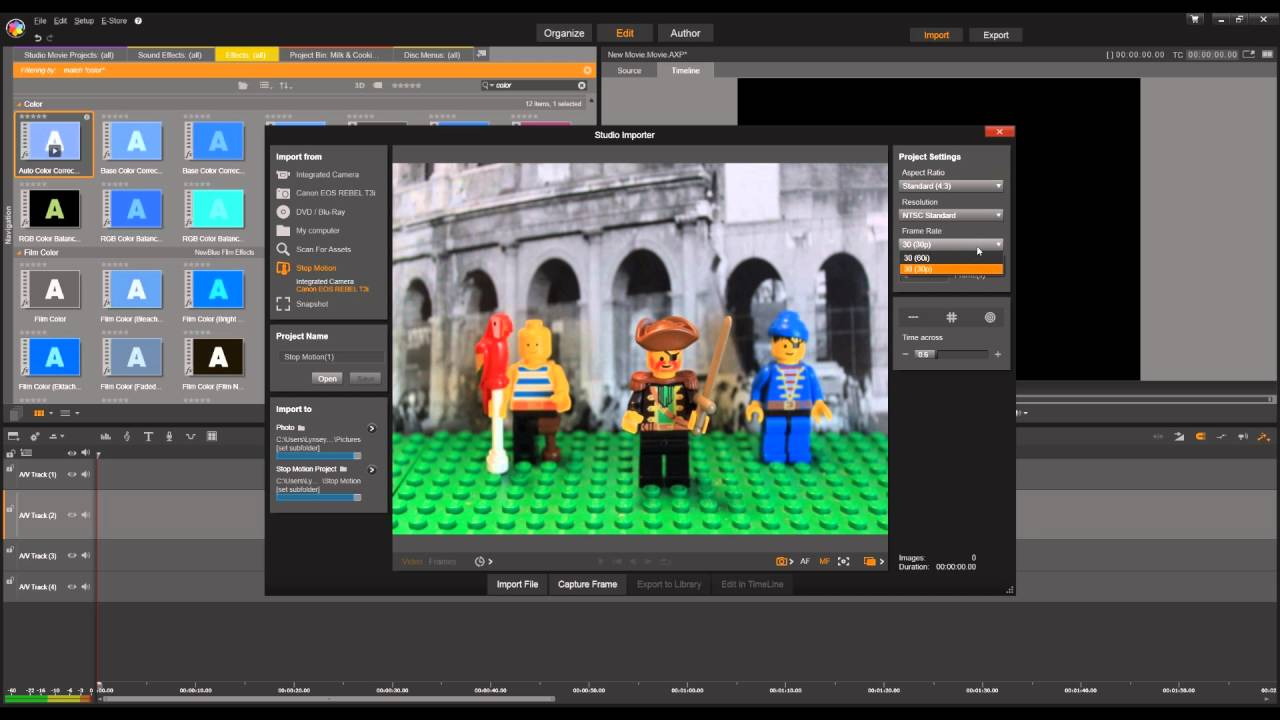The image size is (1280, 720).
Task: Enable AF autofocus mode
Action: pos(805,562)
